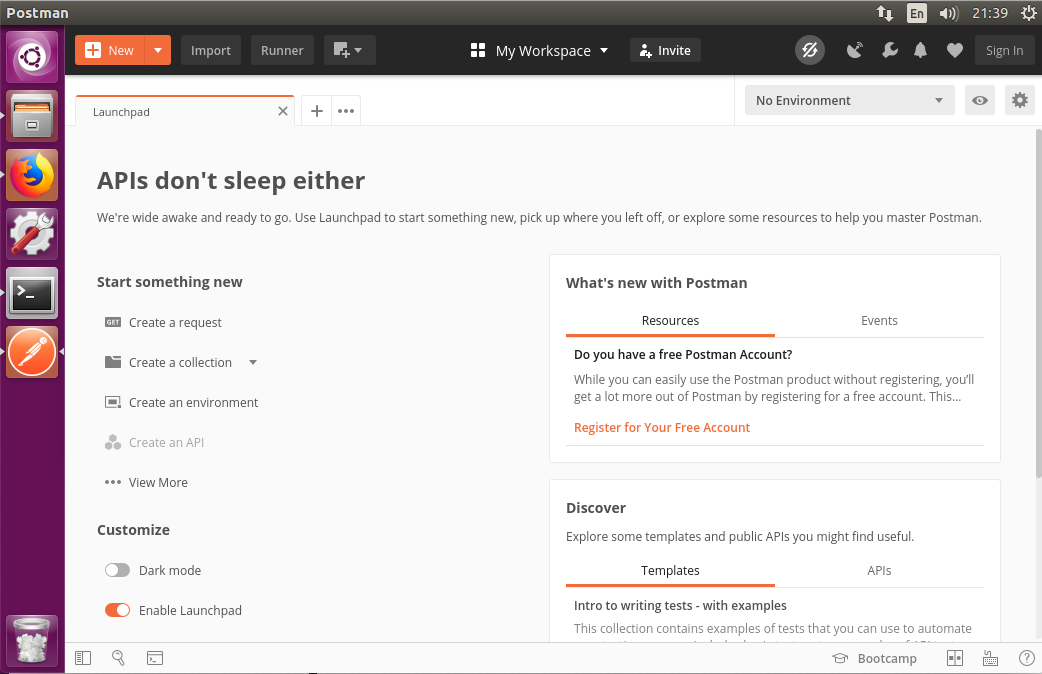Expand the Create a collection dropdown arrow
This screenshot has width=1042, height=674.
(x=253, y=362)
